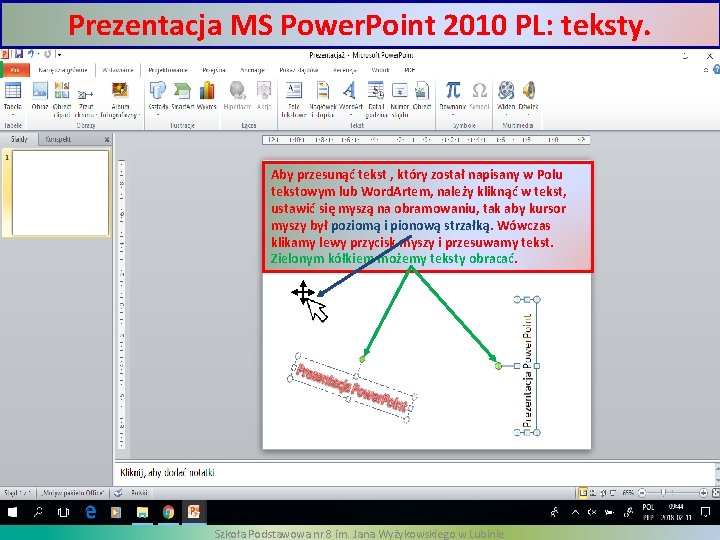Expand the Kształty shapes gallery

click(158, 115)
